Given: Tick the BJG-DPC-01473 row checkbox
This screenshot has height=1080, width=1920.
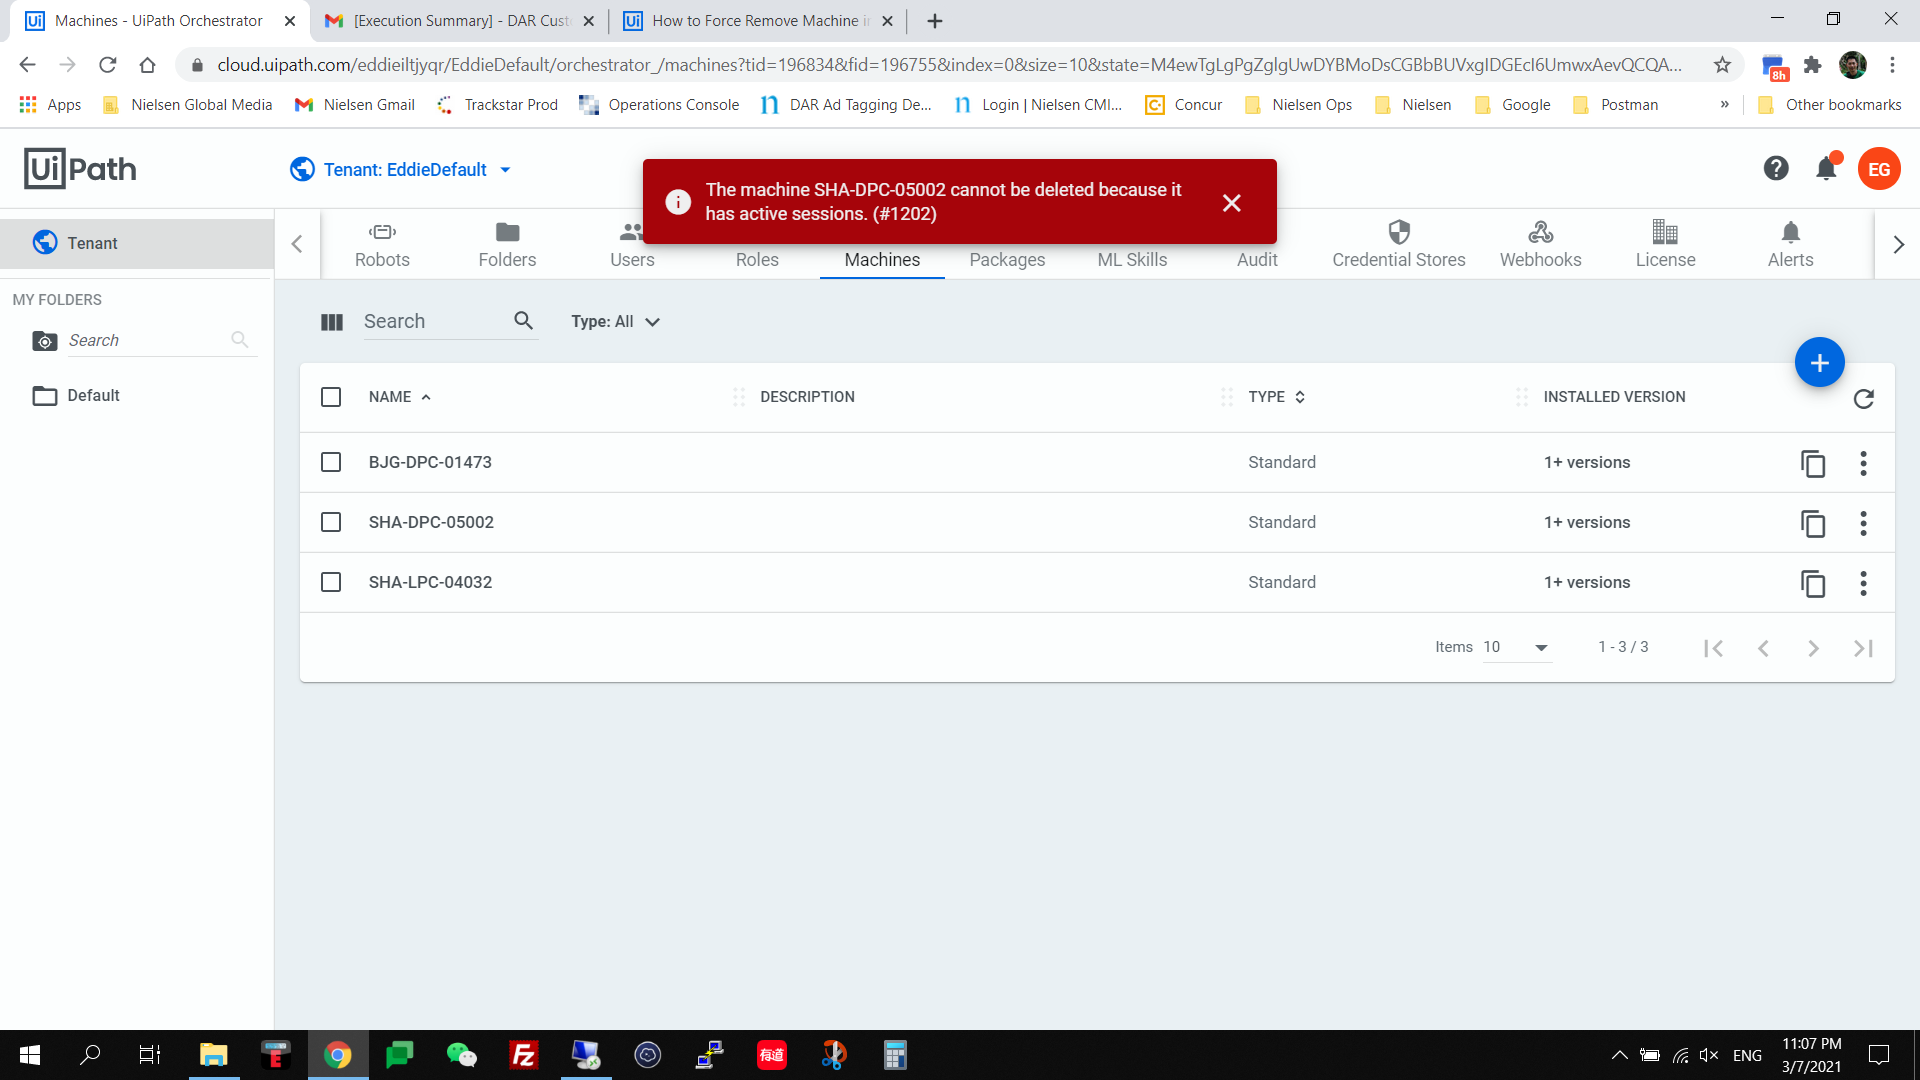Looking at the screenshot, I should [331, 462].
